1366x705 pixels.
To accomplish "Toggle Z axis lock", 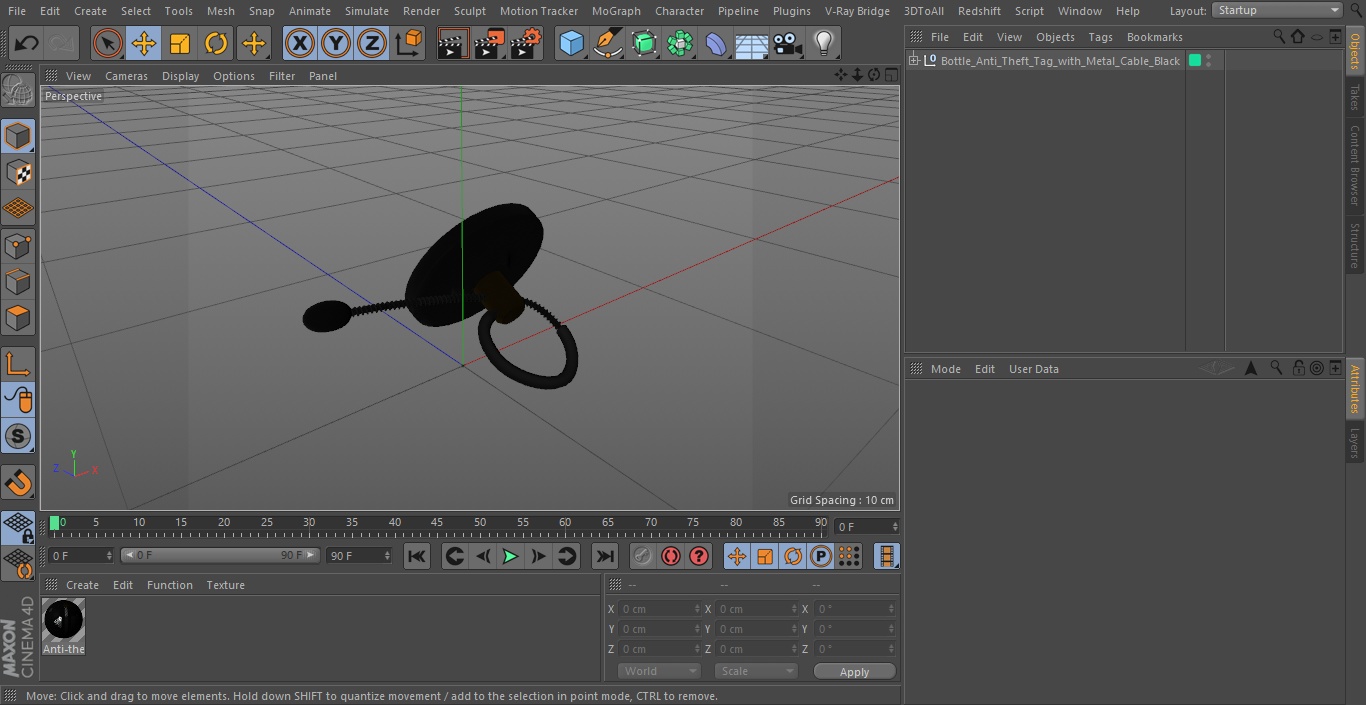I will 372,43.
